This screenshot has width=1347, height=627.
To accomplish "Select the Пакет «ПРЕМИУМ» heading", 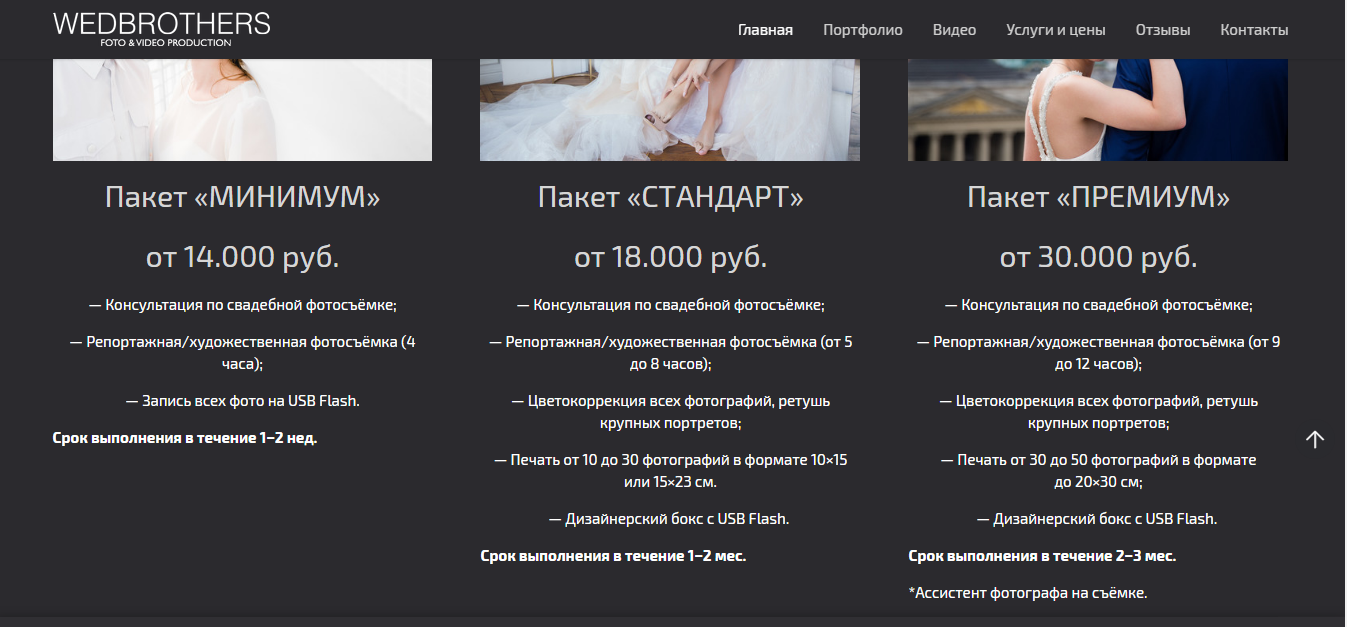I will [1098, 197].
